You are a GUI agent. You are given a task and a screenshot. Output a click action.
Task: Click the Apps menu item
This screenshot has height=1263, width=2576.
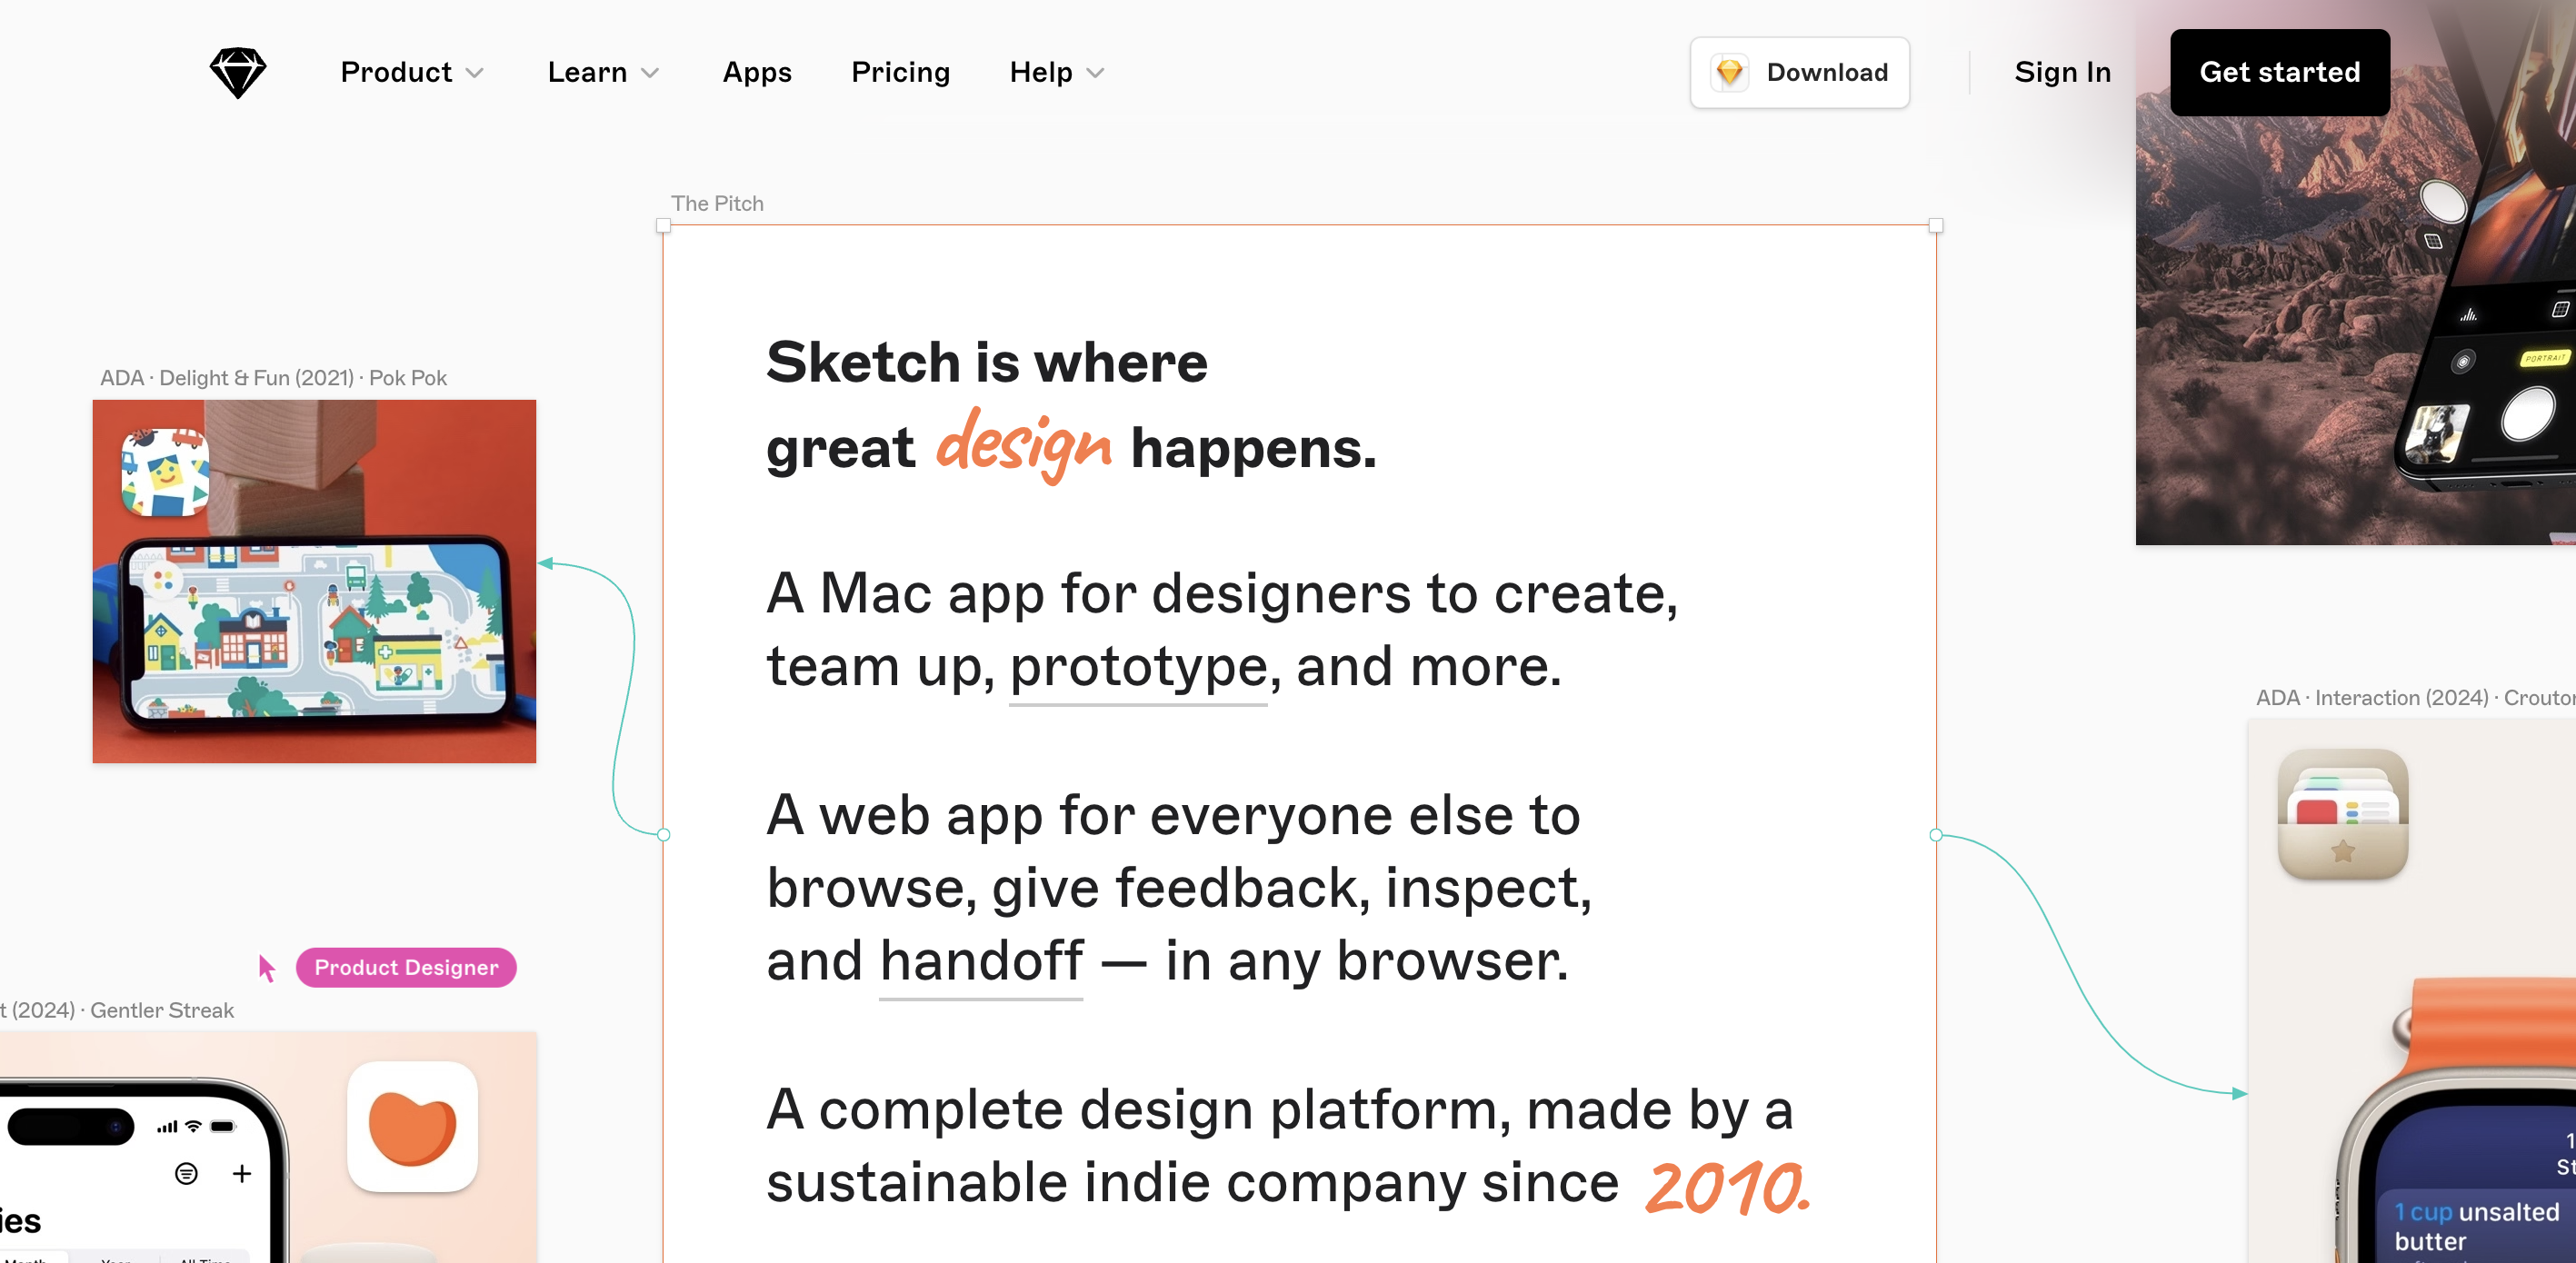pos(757,71)
